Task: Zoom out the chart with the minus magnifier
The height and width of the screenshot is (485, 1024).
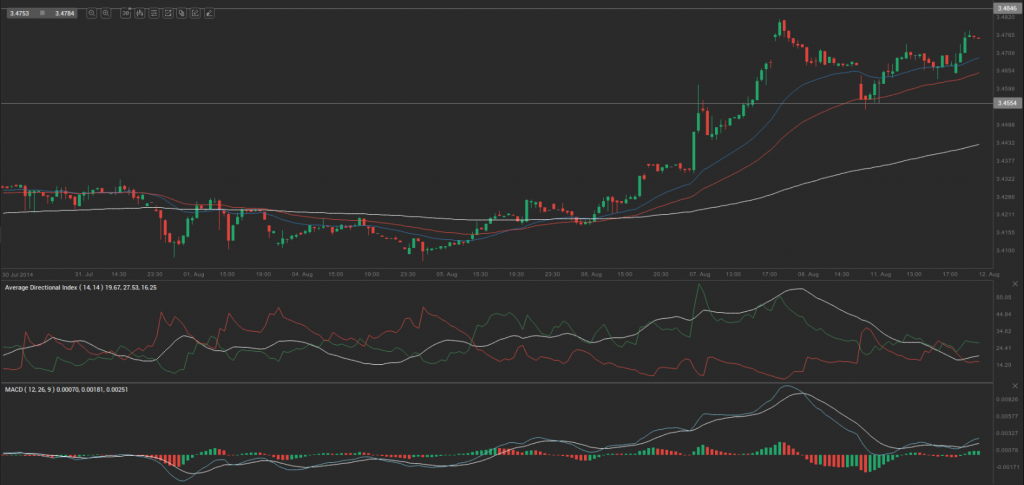Action: 92,13
